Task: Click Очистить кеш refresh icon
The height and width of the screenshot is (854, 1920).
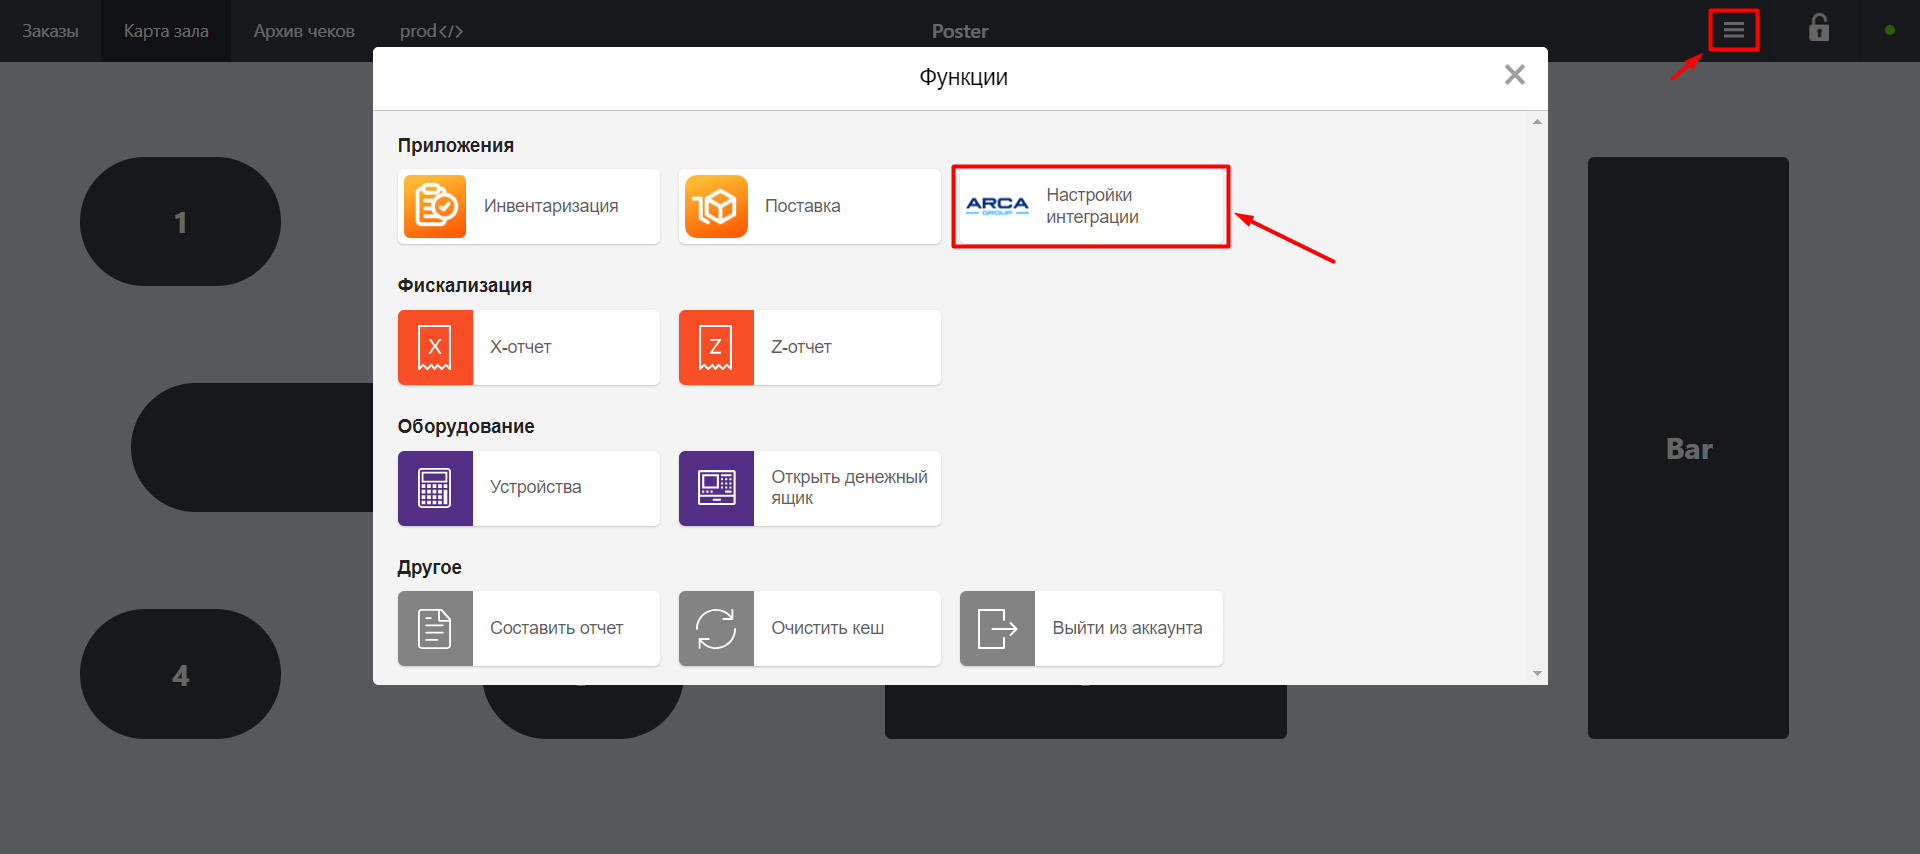Action: 716,629
